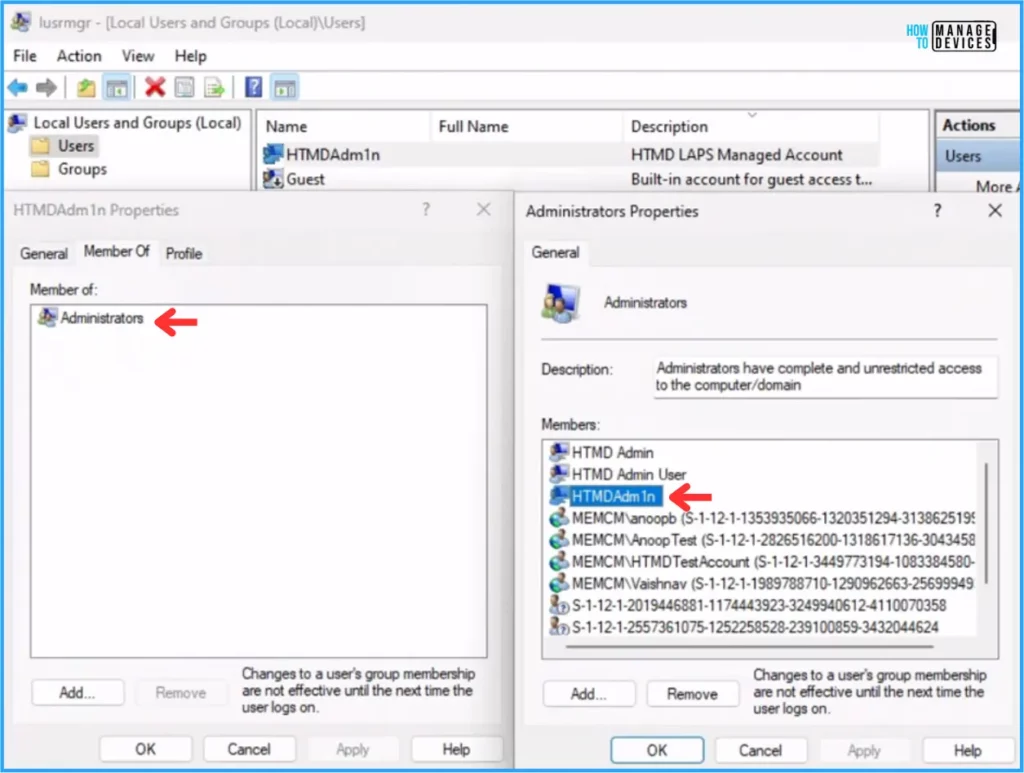This screenshot has height=773, width=1024.
Task: Select the Groups folder in tree
Action: pos(82,169)
